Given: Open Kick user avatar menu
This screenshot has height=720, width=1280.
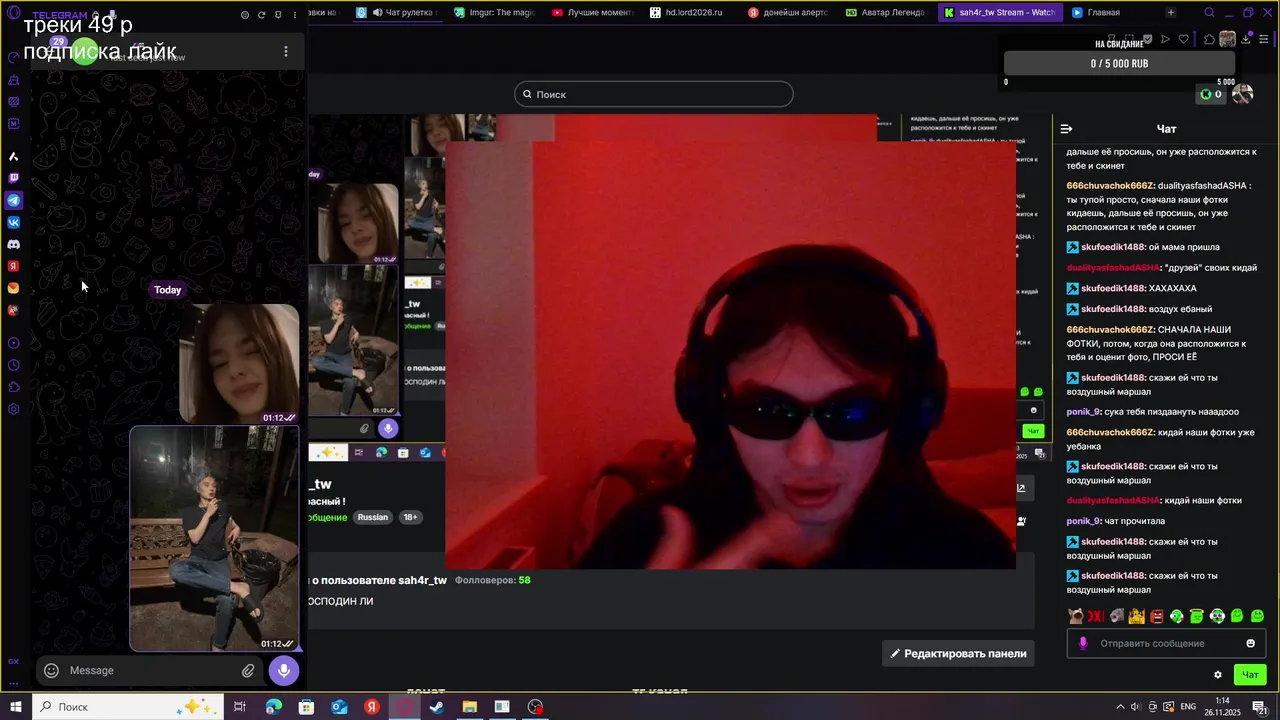Looking at the screenshot, I should tap(1243, 94).
